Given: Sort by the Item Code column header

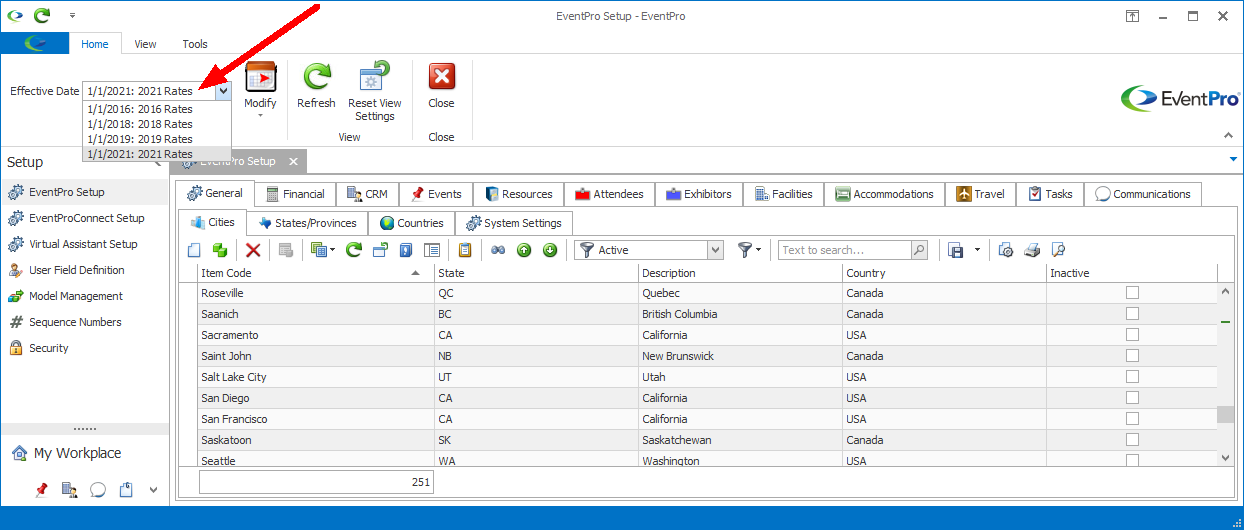Looking at the screenshot, I should click(x=314, y=273).
